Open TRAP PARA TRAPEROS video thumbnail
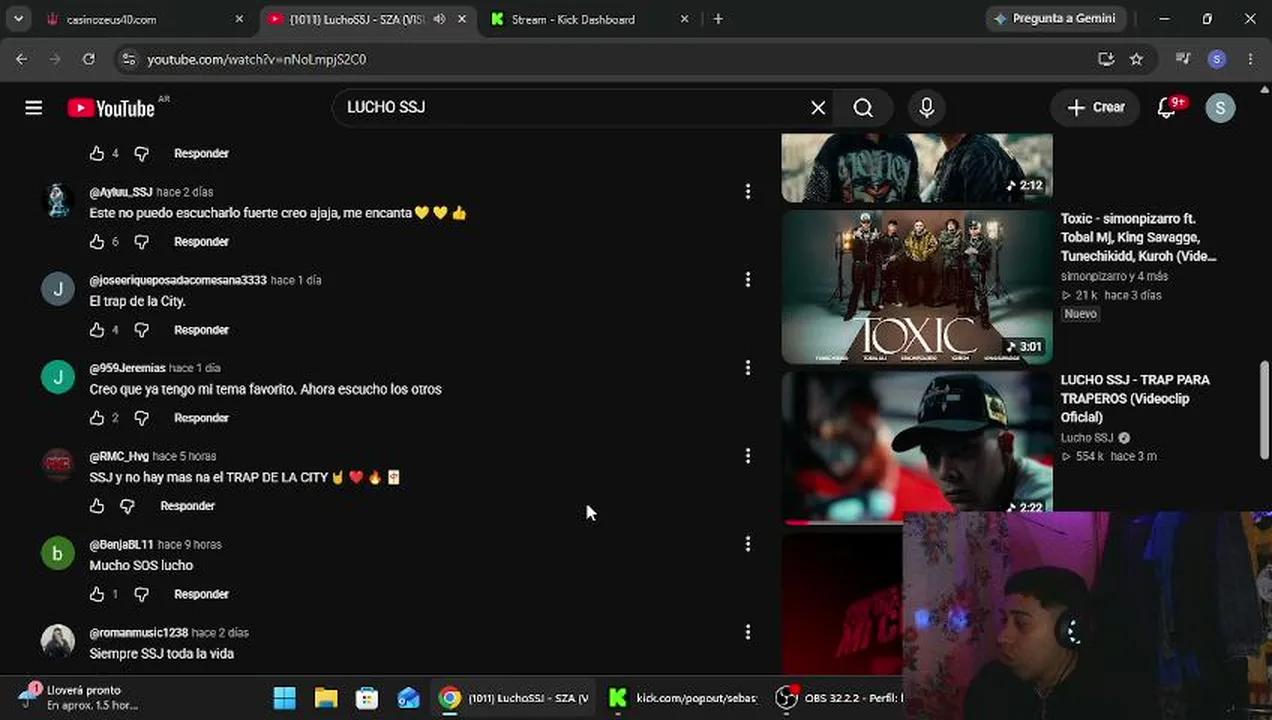Screen dimensions: 1272x720 click(x=917, y=448)
